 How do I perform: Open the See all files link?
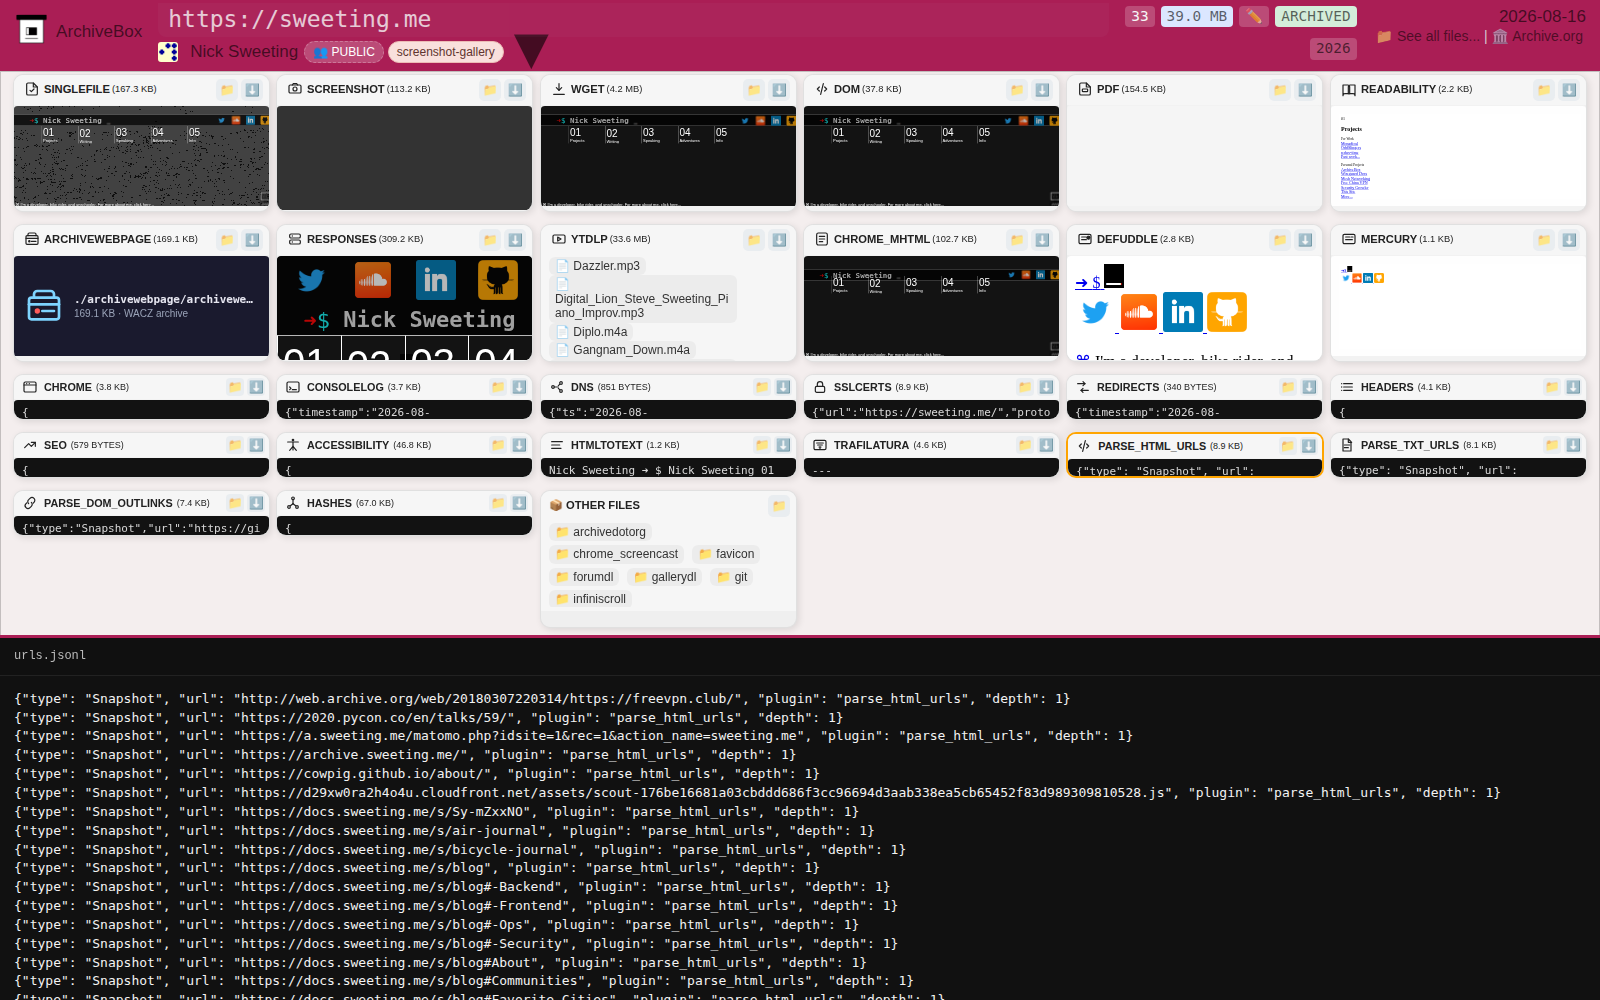pos(1428,36)
